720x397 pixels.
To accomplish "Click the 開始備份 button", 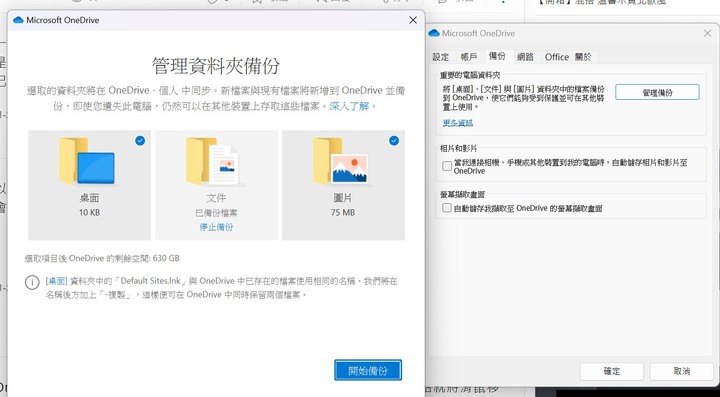I will [368, 370].
